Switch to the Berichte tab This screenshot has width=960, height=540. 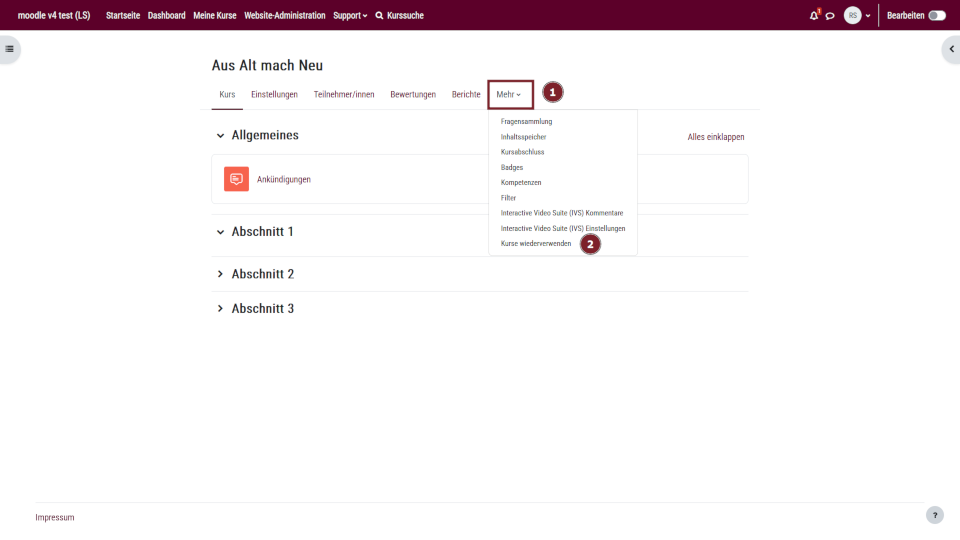[x=466, y=94]
